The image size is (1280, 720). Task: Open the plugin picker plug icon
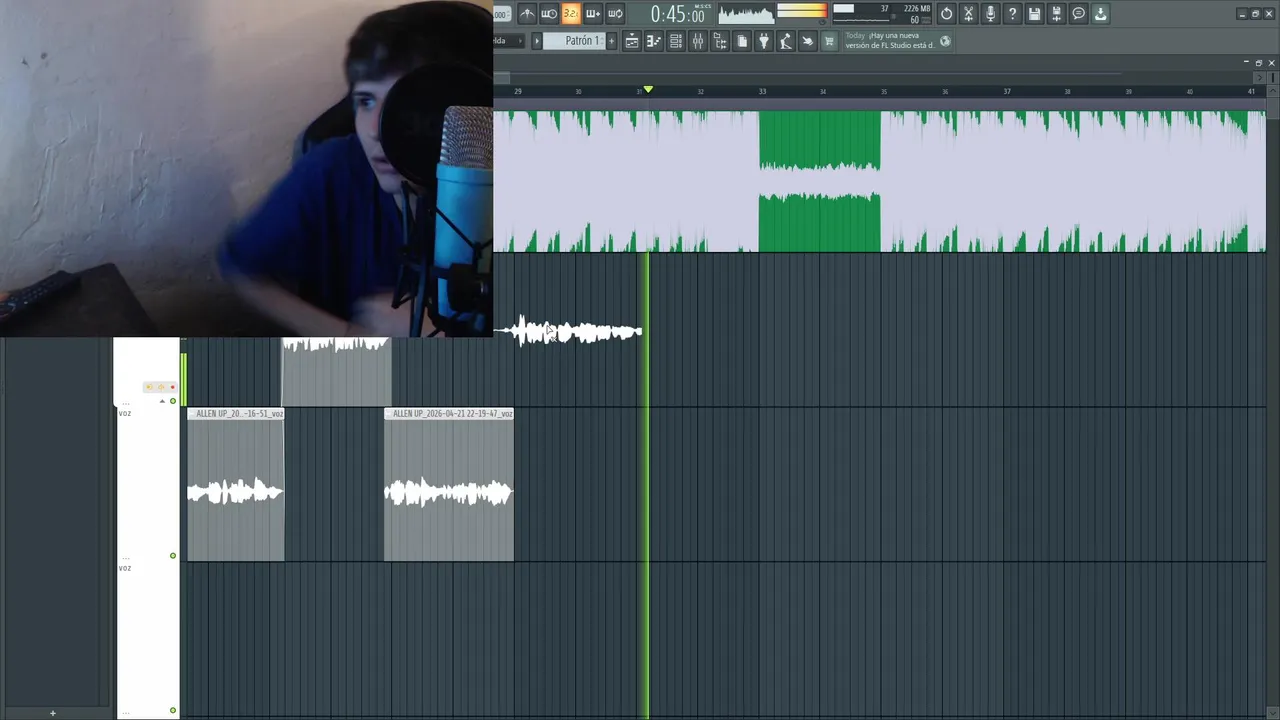(x=764, y=41)
